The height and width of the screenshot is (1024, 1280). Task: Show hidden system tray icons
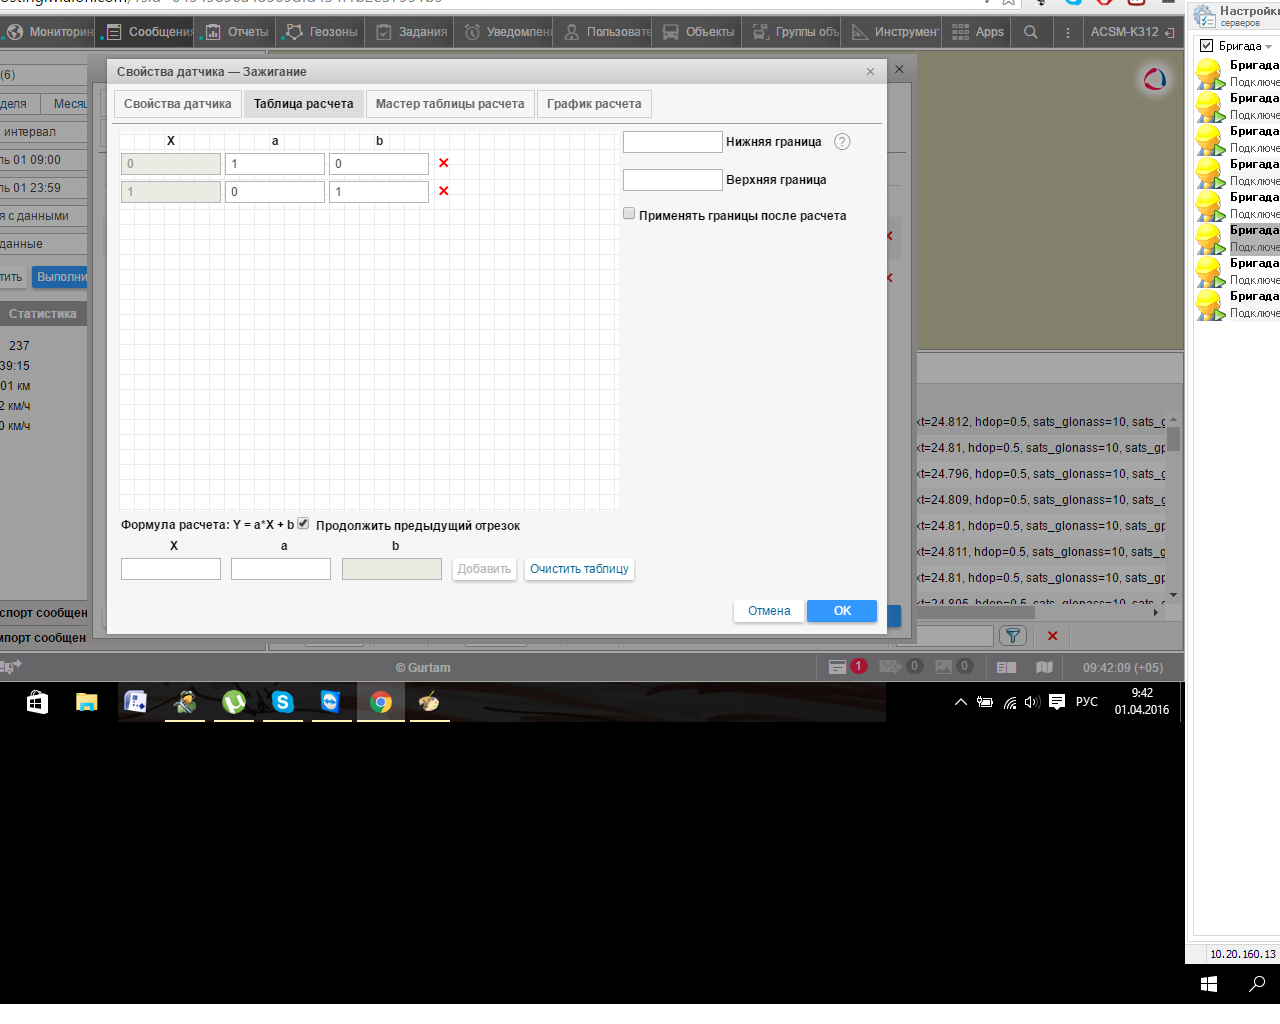[960, 702]
